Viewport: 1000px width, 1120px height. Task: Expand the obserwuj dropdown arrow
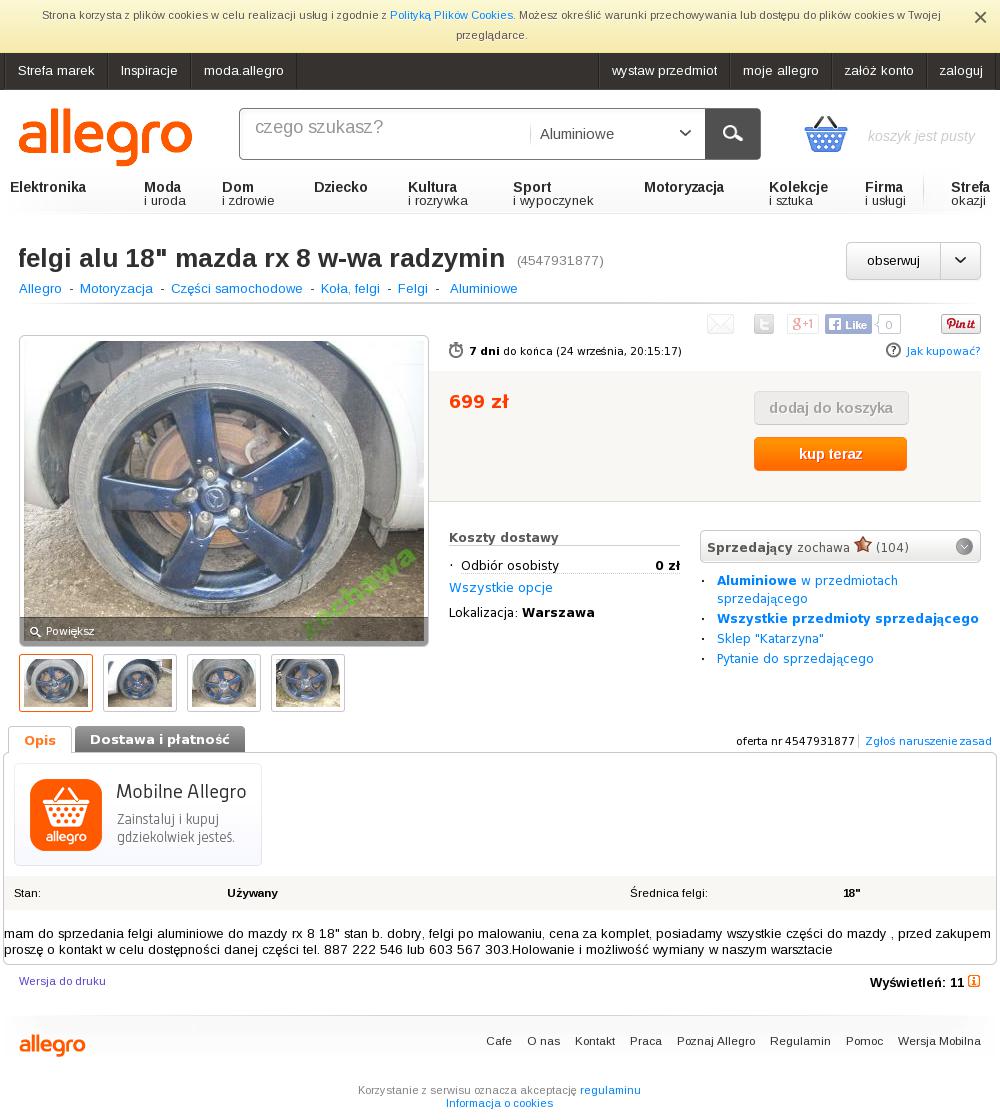961,261
